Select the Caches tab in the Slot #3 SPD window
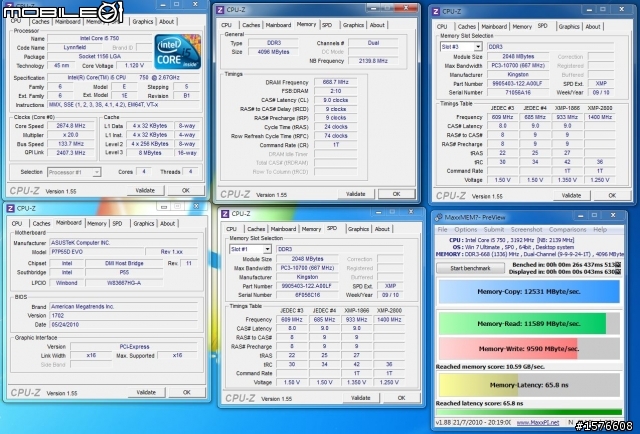This screenshot has width=640, height=434. tap(467, 27)
